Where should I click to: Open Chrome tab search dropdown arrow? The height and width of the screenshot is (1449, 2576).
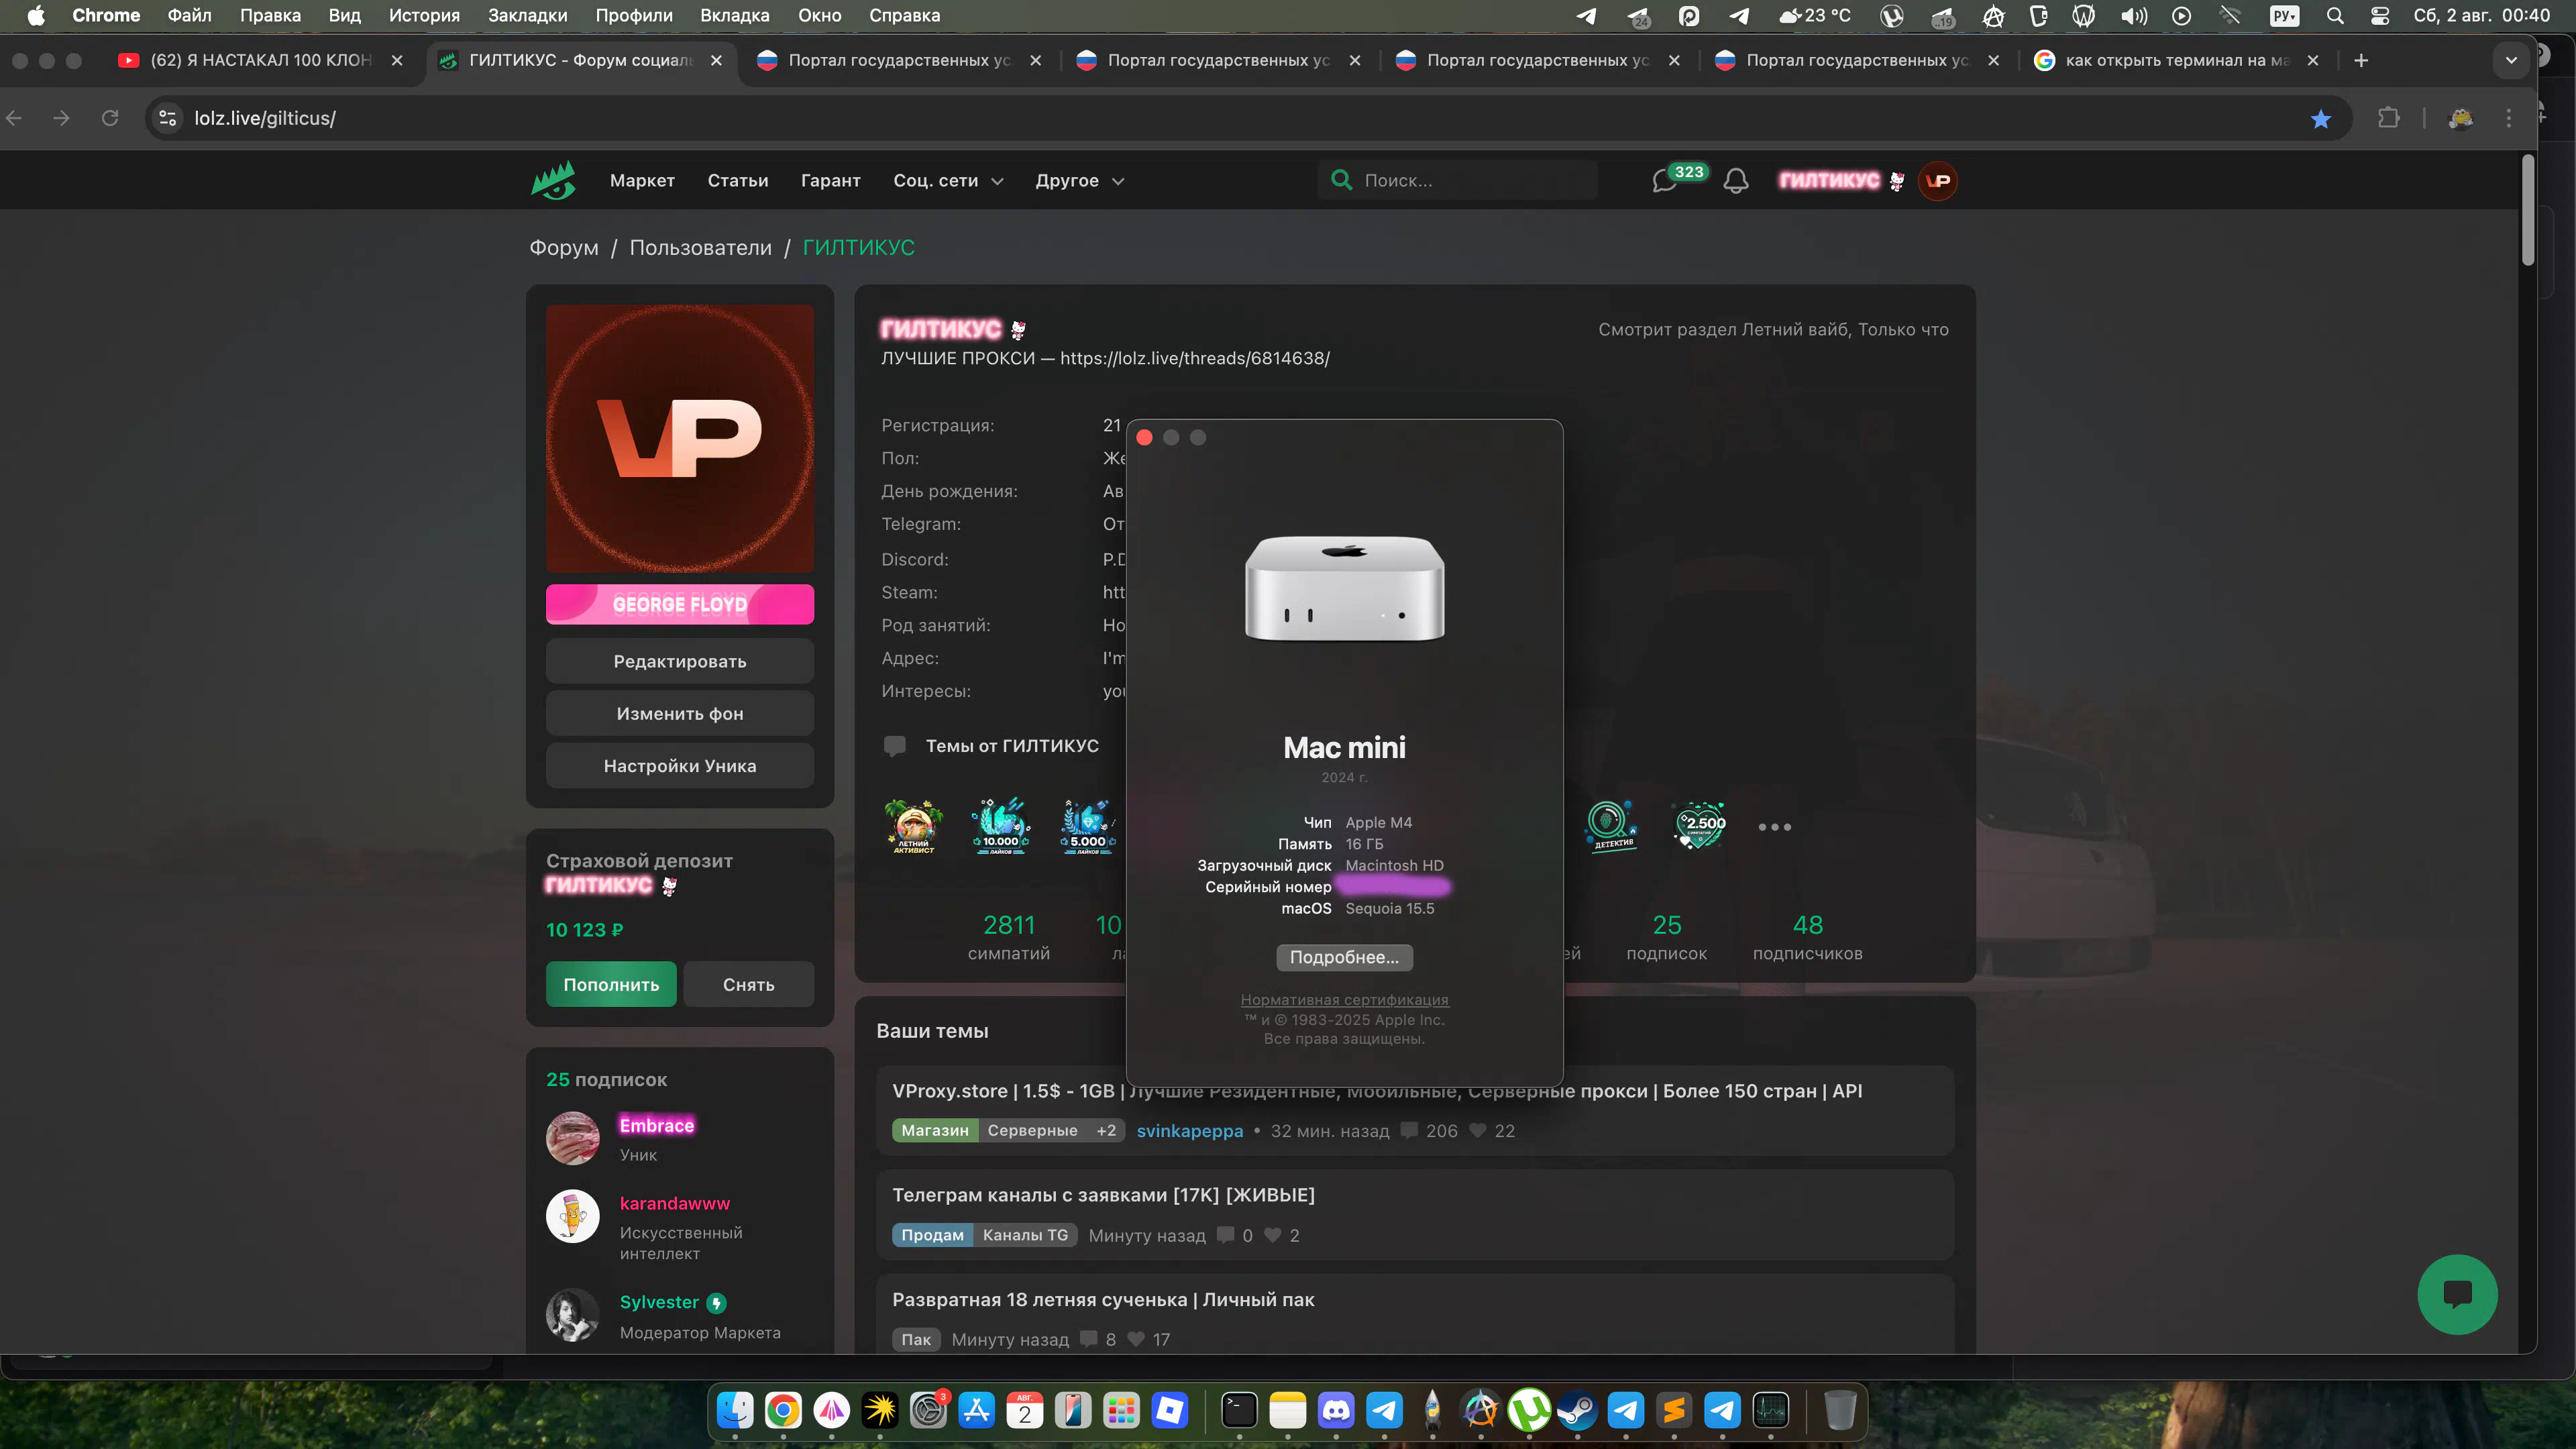tap(2510, 60)
